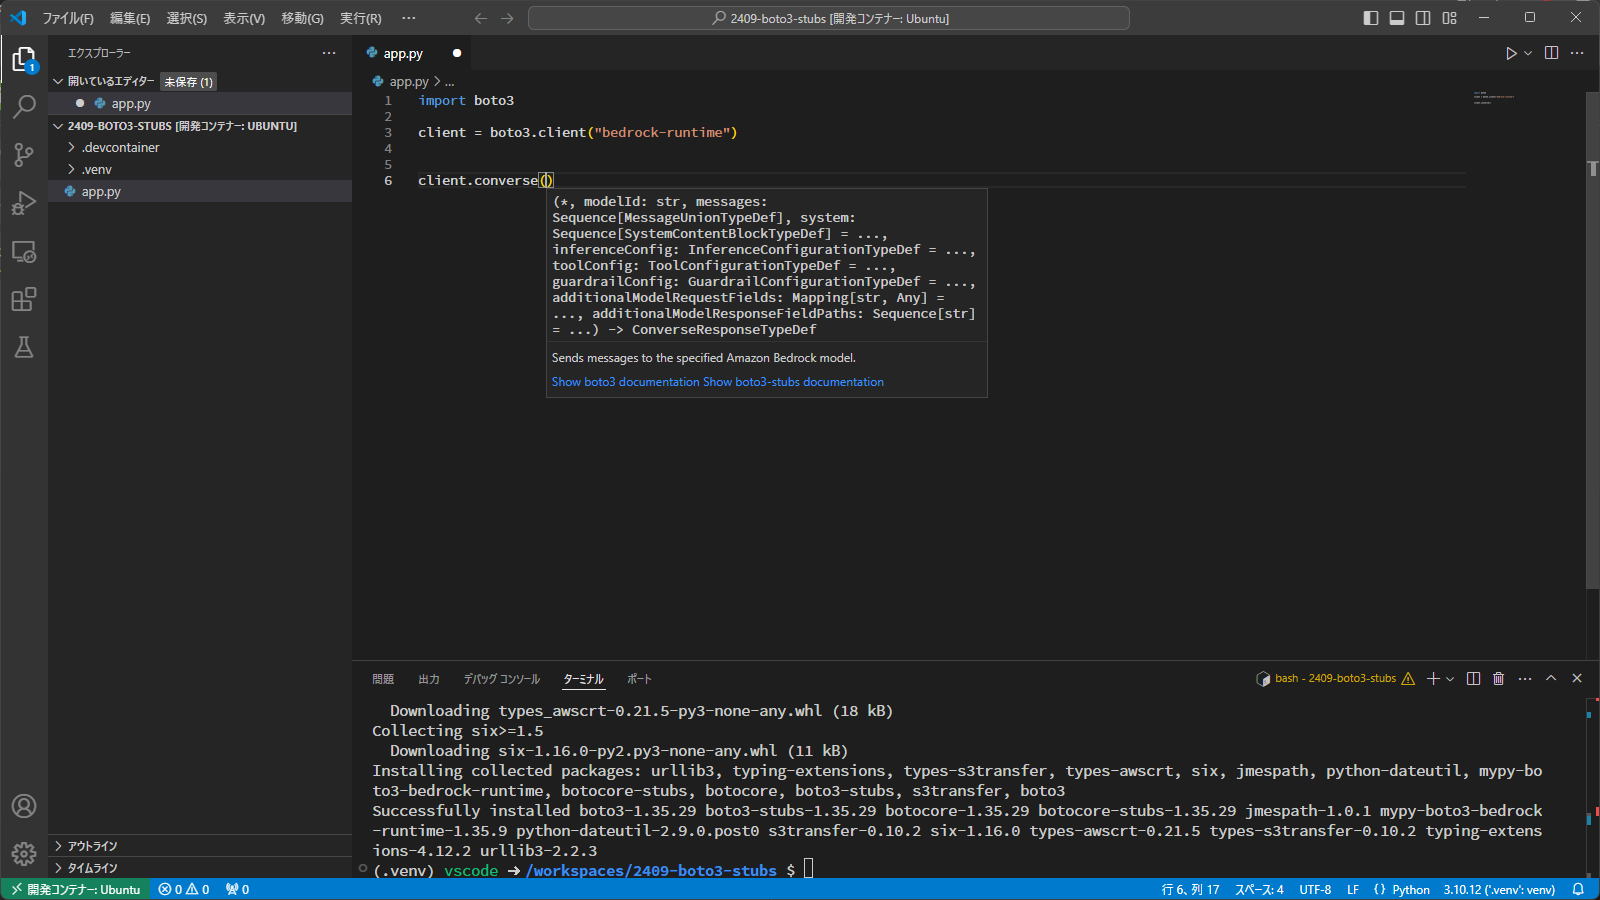
Task: Open the Explorer view in activity bar
Action: pos(24,60)
